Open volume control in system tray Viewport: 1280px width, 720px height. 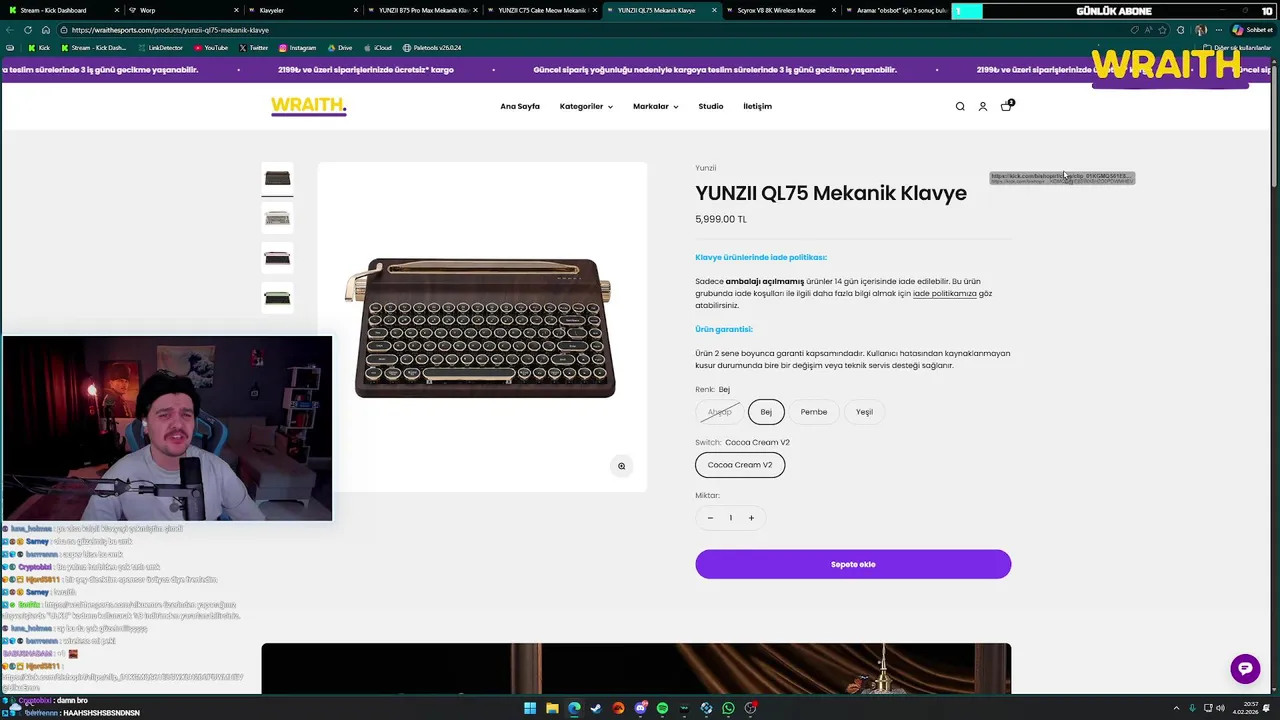(1220, 709)
